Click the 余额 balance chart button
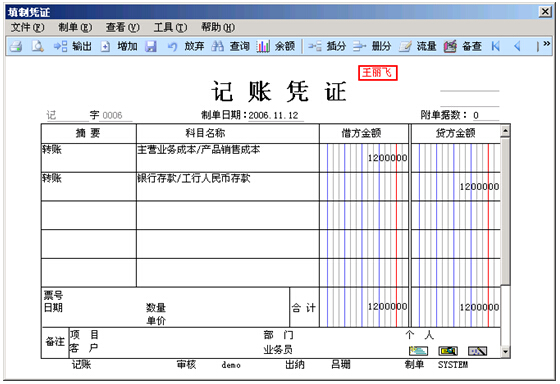This screenshot has height=384, width=560. [x=275, y=46]
